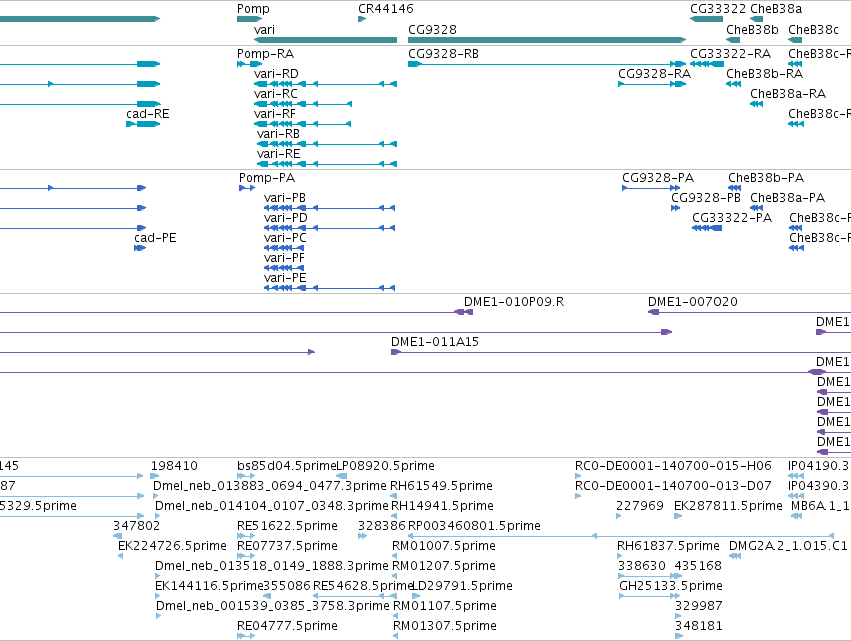Select the RC0-DE0001-140700-013-D07 label
This screenshot has width=851, height=641.
(673, 486)
